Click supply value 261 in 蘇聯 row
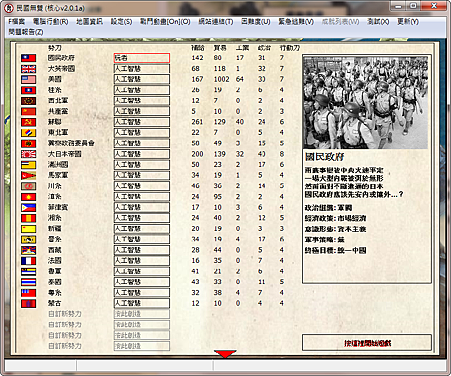Image resolution: width=451 pixels, height=376 pixels. (197, 122)
